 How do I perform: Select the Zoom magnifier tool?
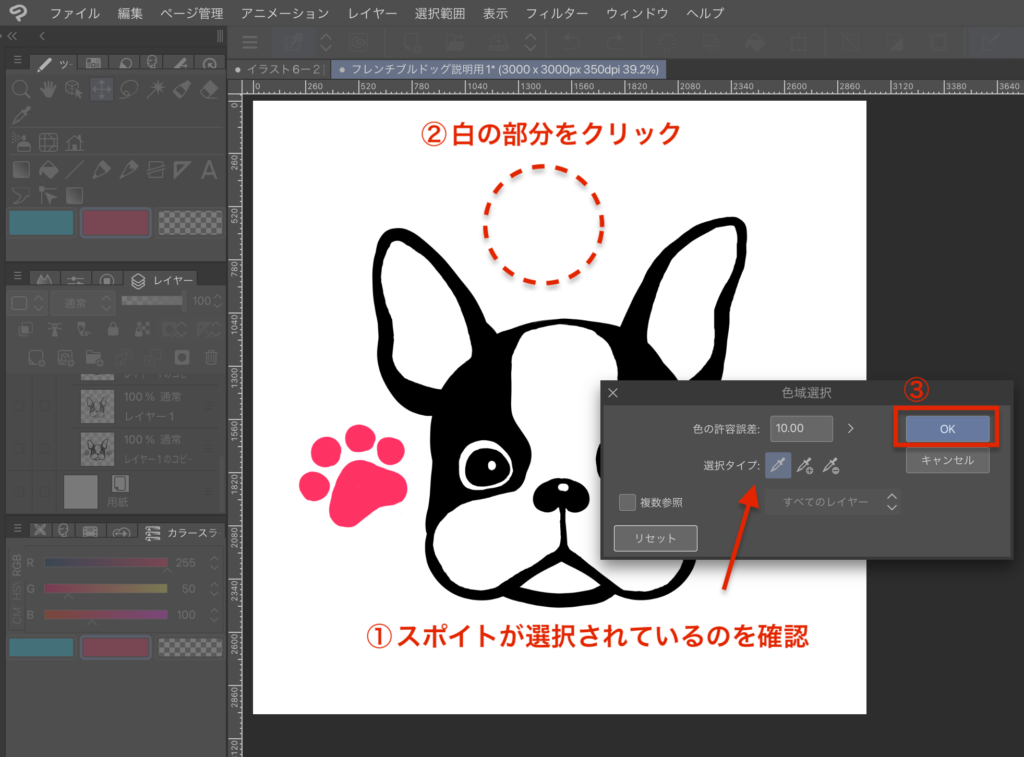click(20, 90)
